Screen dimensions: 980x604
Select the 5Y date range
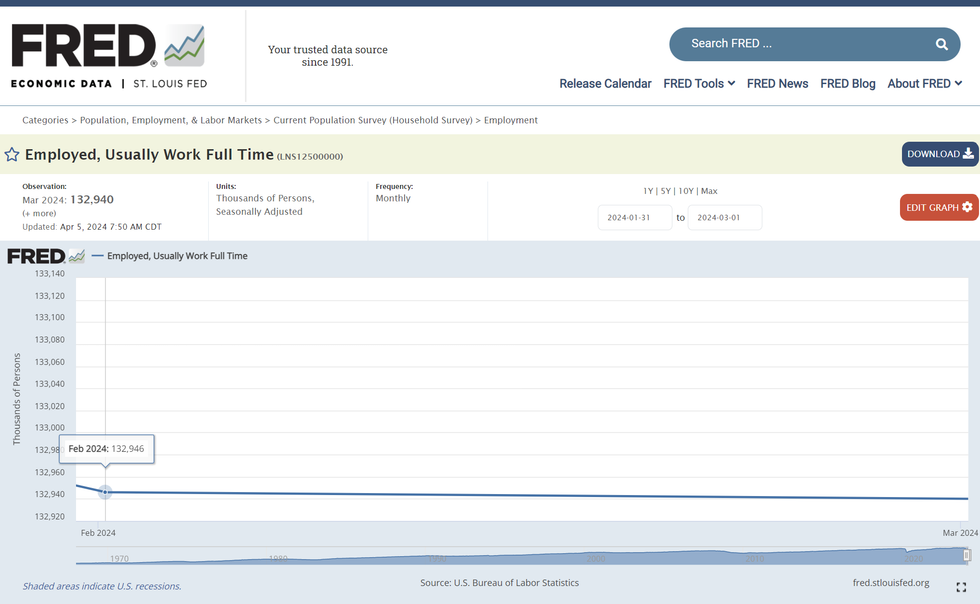(665, 191)
